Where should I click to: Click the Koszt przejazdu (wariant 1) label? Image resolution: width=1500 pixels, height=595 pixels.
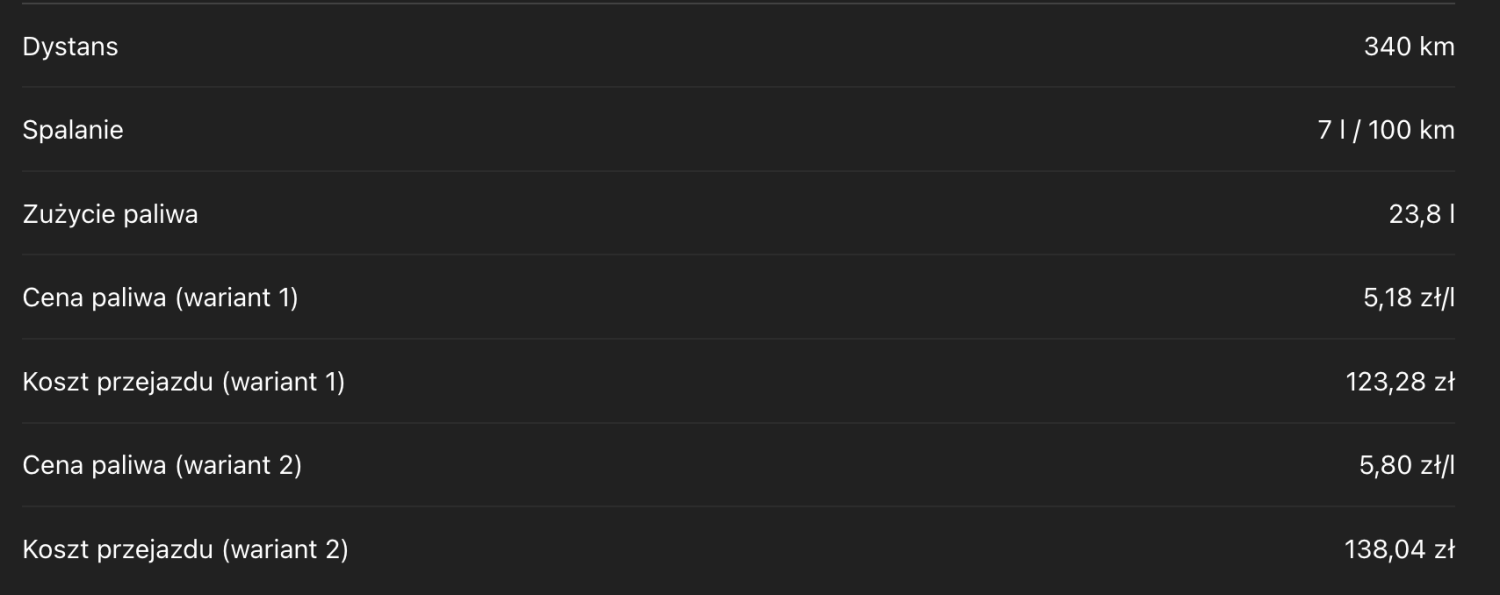point(183,382)
